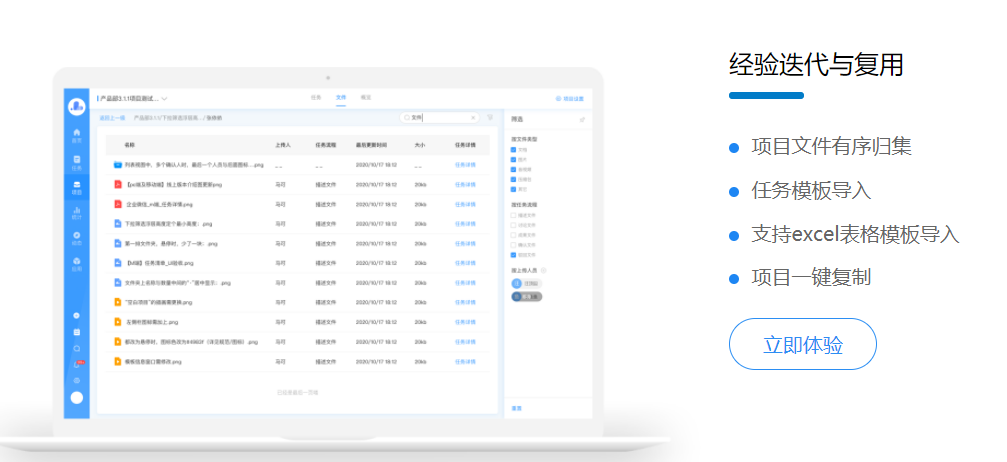The image size is (1007, 462).
Task: Click 任务模板导入 bullet text
Action: click(811, 191)
